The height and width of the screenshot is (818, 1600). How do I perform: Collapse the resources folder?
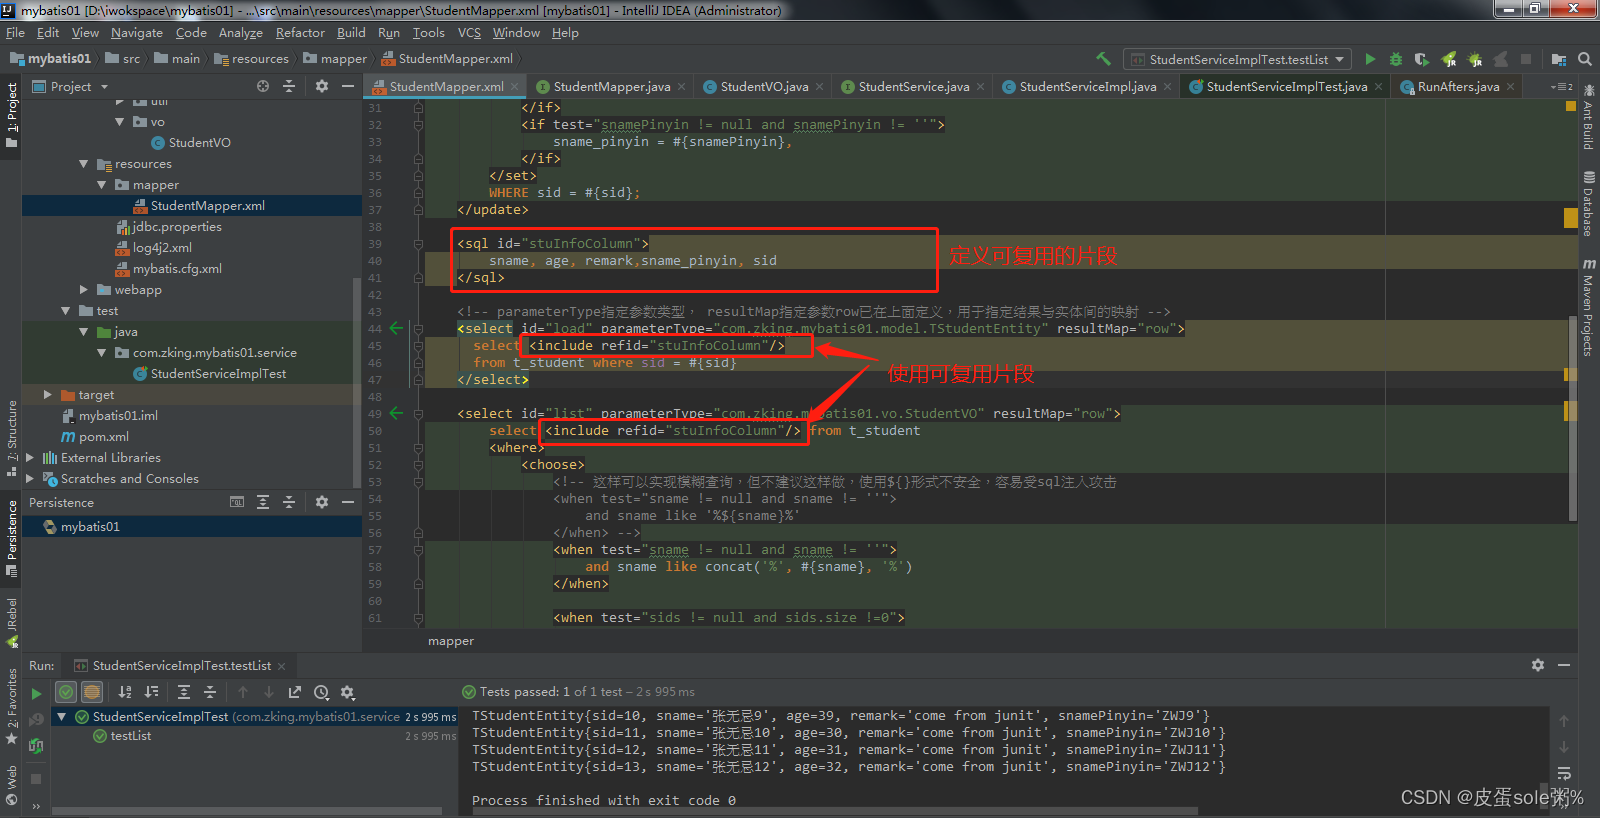click(84, 164)
